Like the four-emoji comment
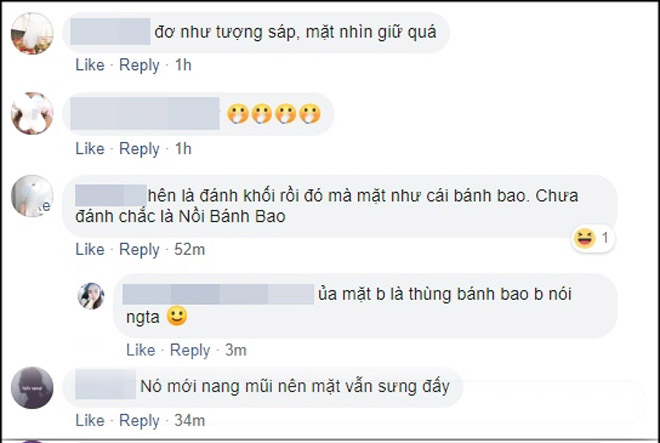The width and height of the screenshot is (660, 443). 89,148
